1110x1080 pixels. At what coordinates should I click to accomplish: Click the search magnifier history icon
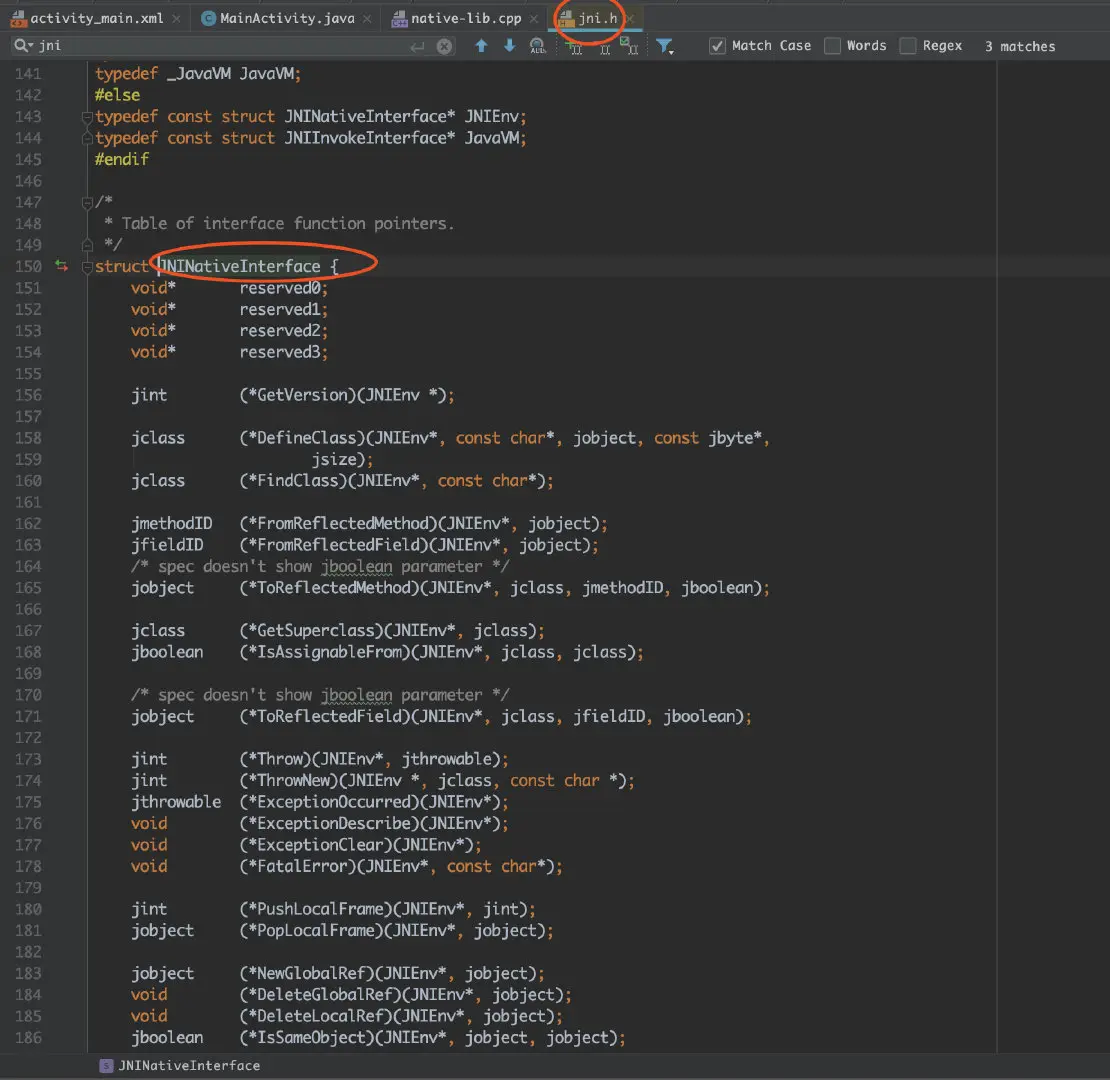click(22, 46)
